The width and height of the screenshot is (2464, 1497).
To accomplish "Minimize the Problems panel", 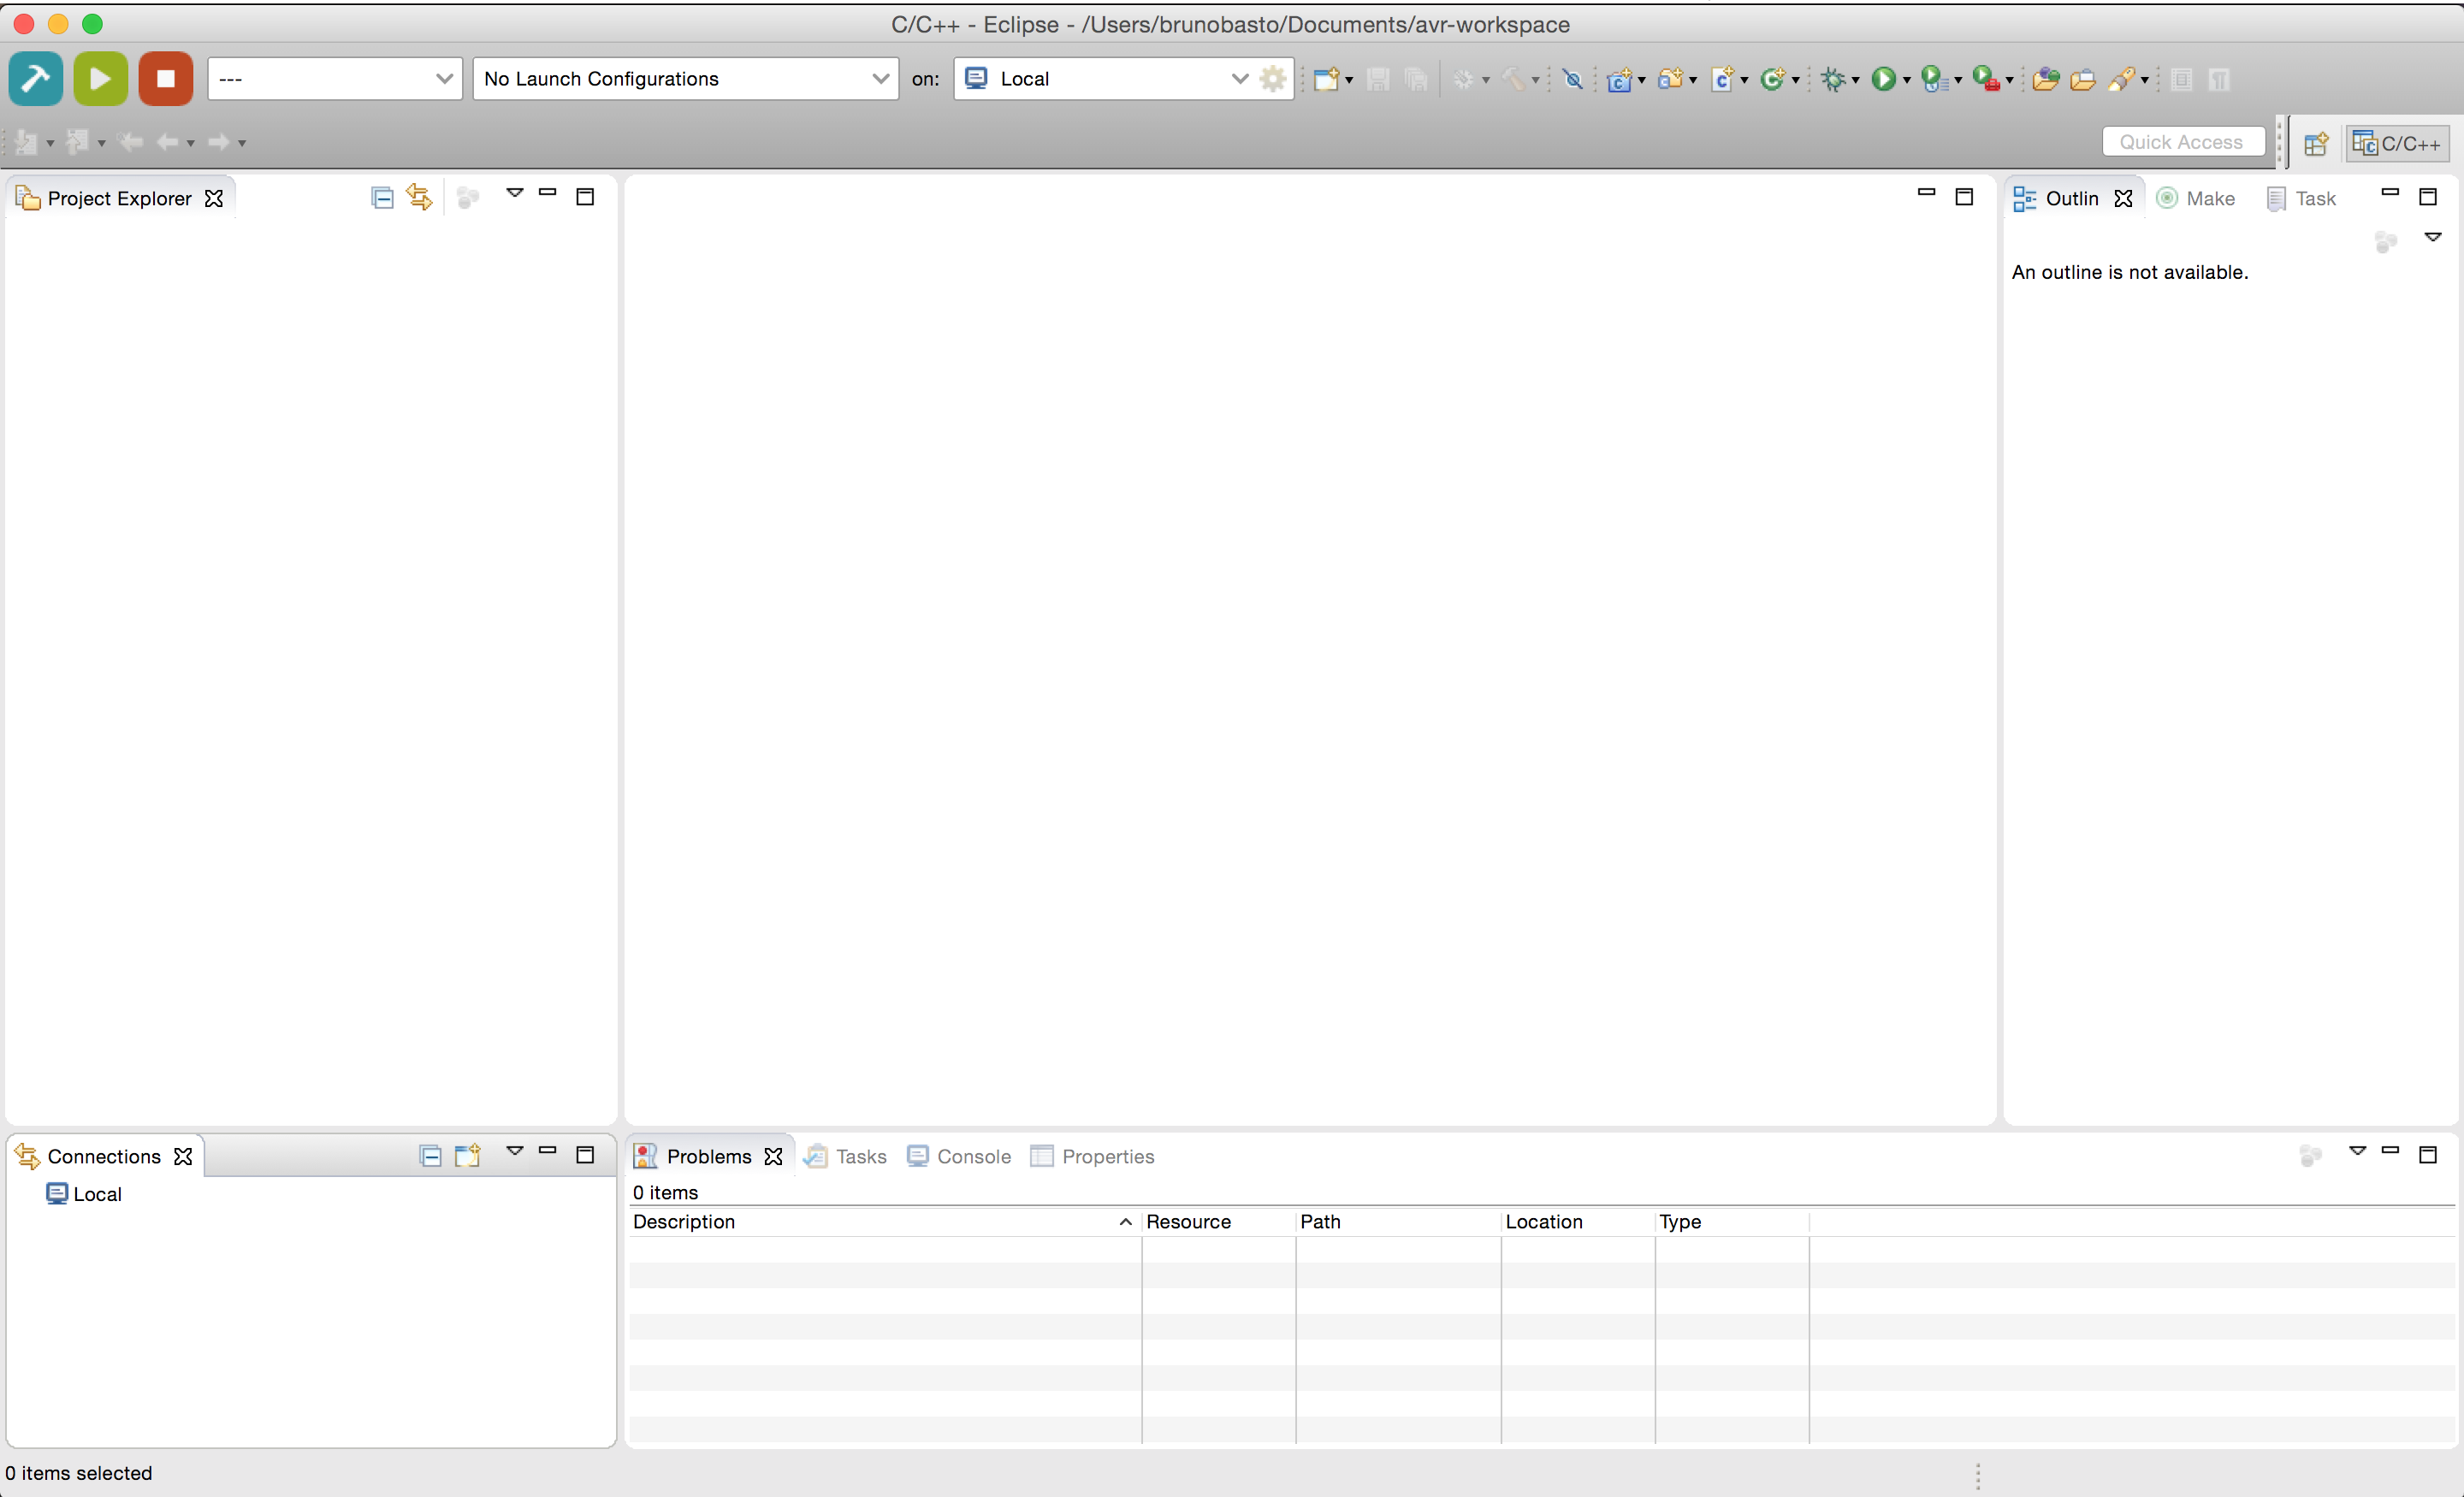I will click(2391, 1151).
